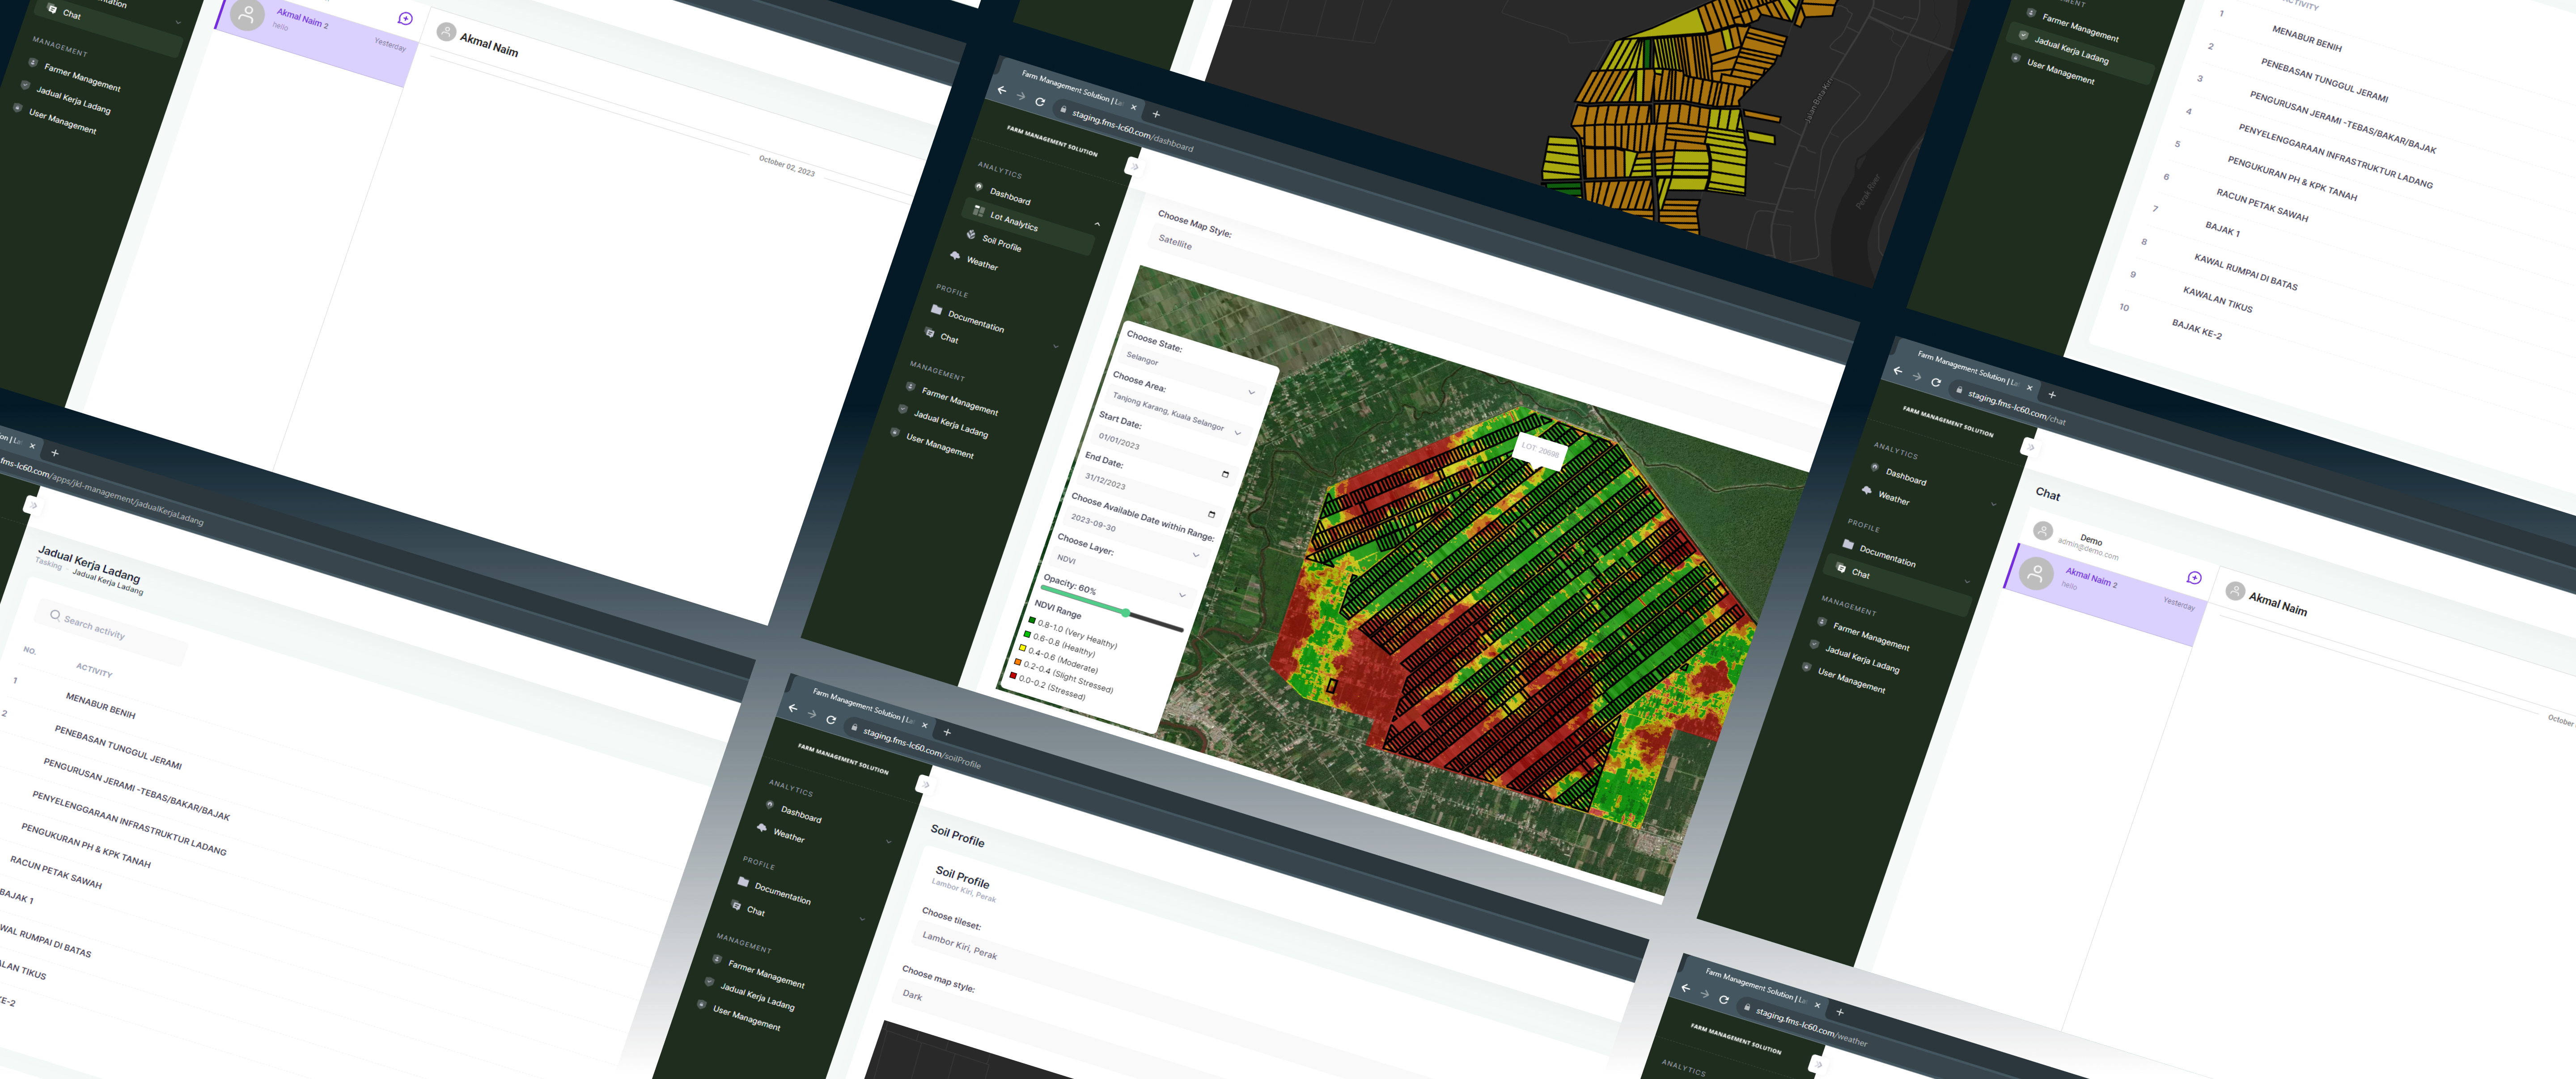Viewport: 2576px width, 1079px height.
Task: Reload the staging dashboard page
Action: (1040, 101)
